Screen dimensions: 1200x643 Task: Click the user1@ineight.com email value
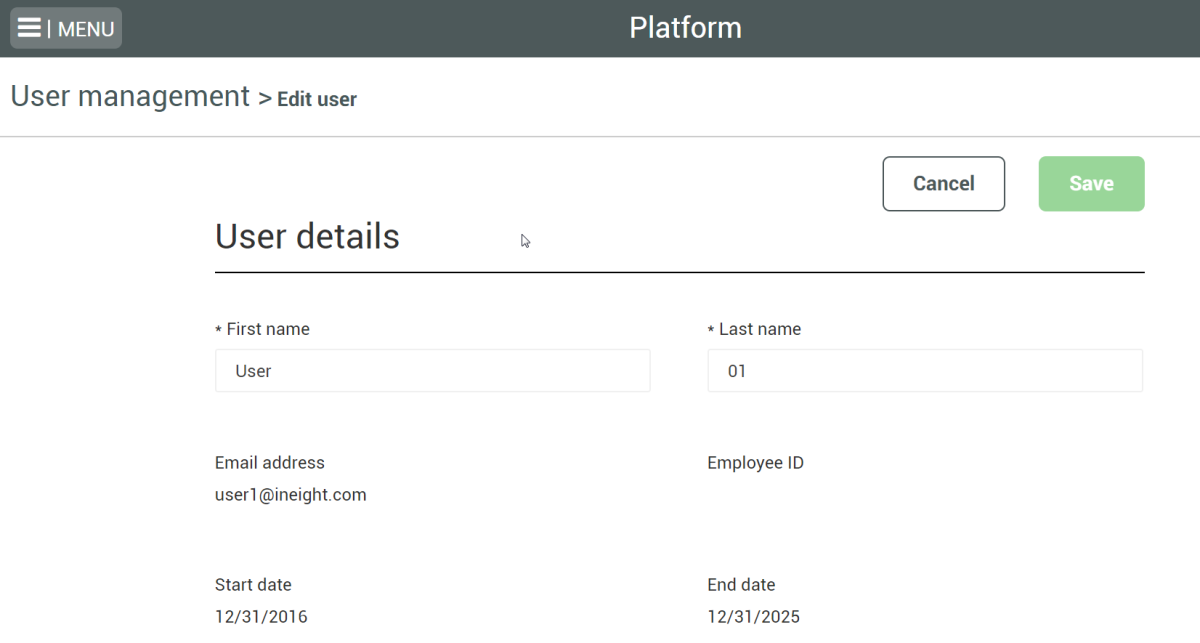click(x=290, y=495)
